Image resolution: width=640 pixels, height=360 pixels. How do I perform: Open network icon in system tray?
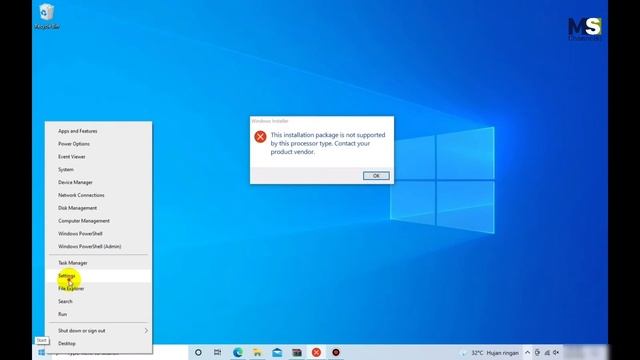pyautogui.click(x=547, y=353)
